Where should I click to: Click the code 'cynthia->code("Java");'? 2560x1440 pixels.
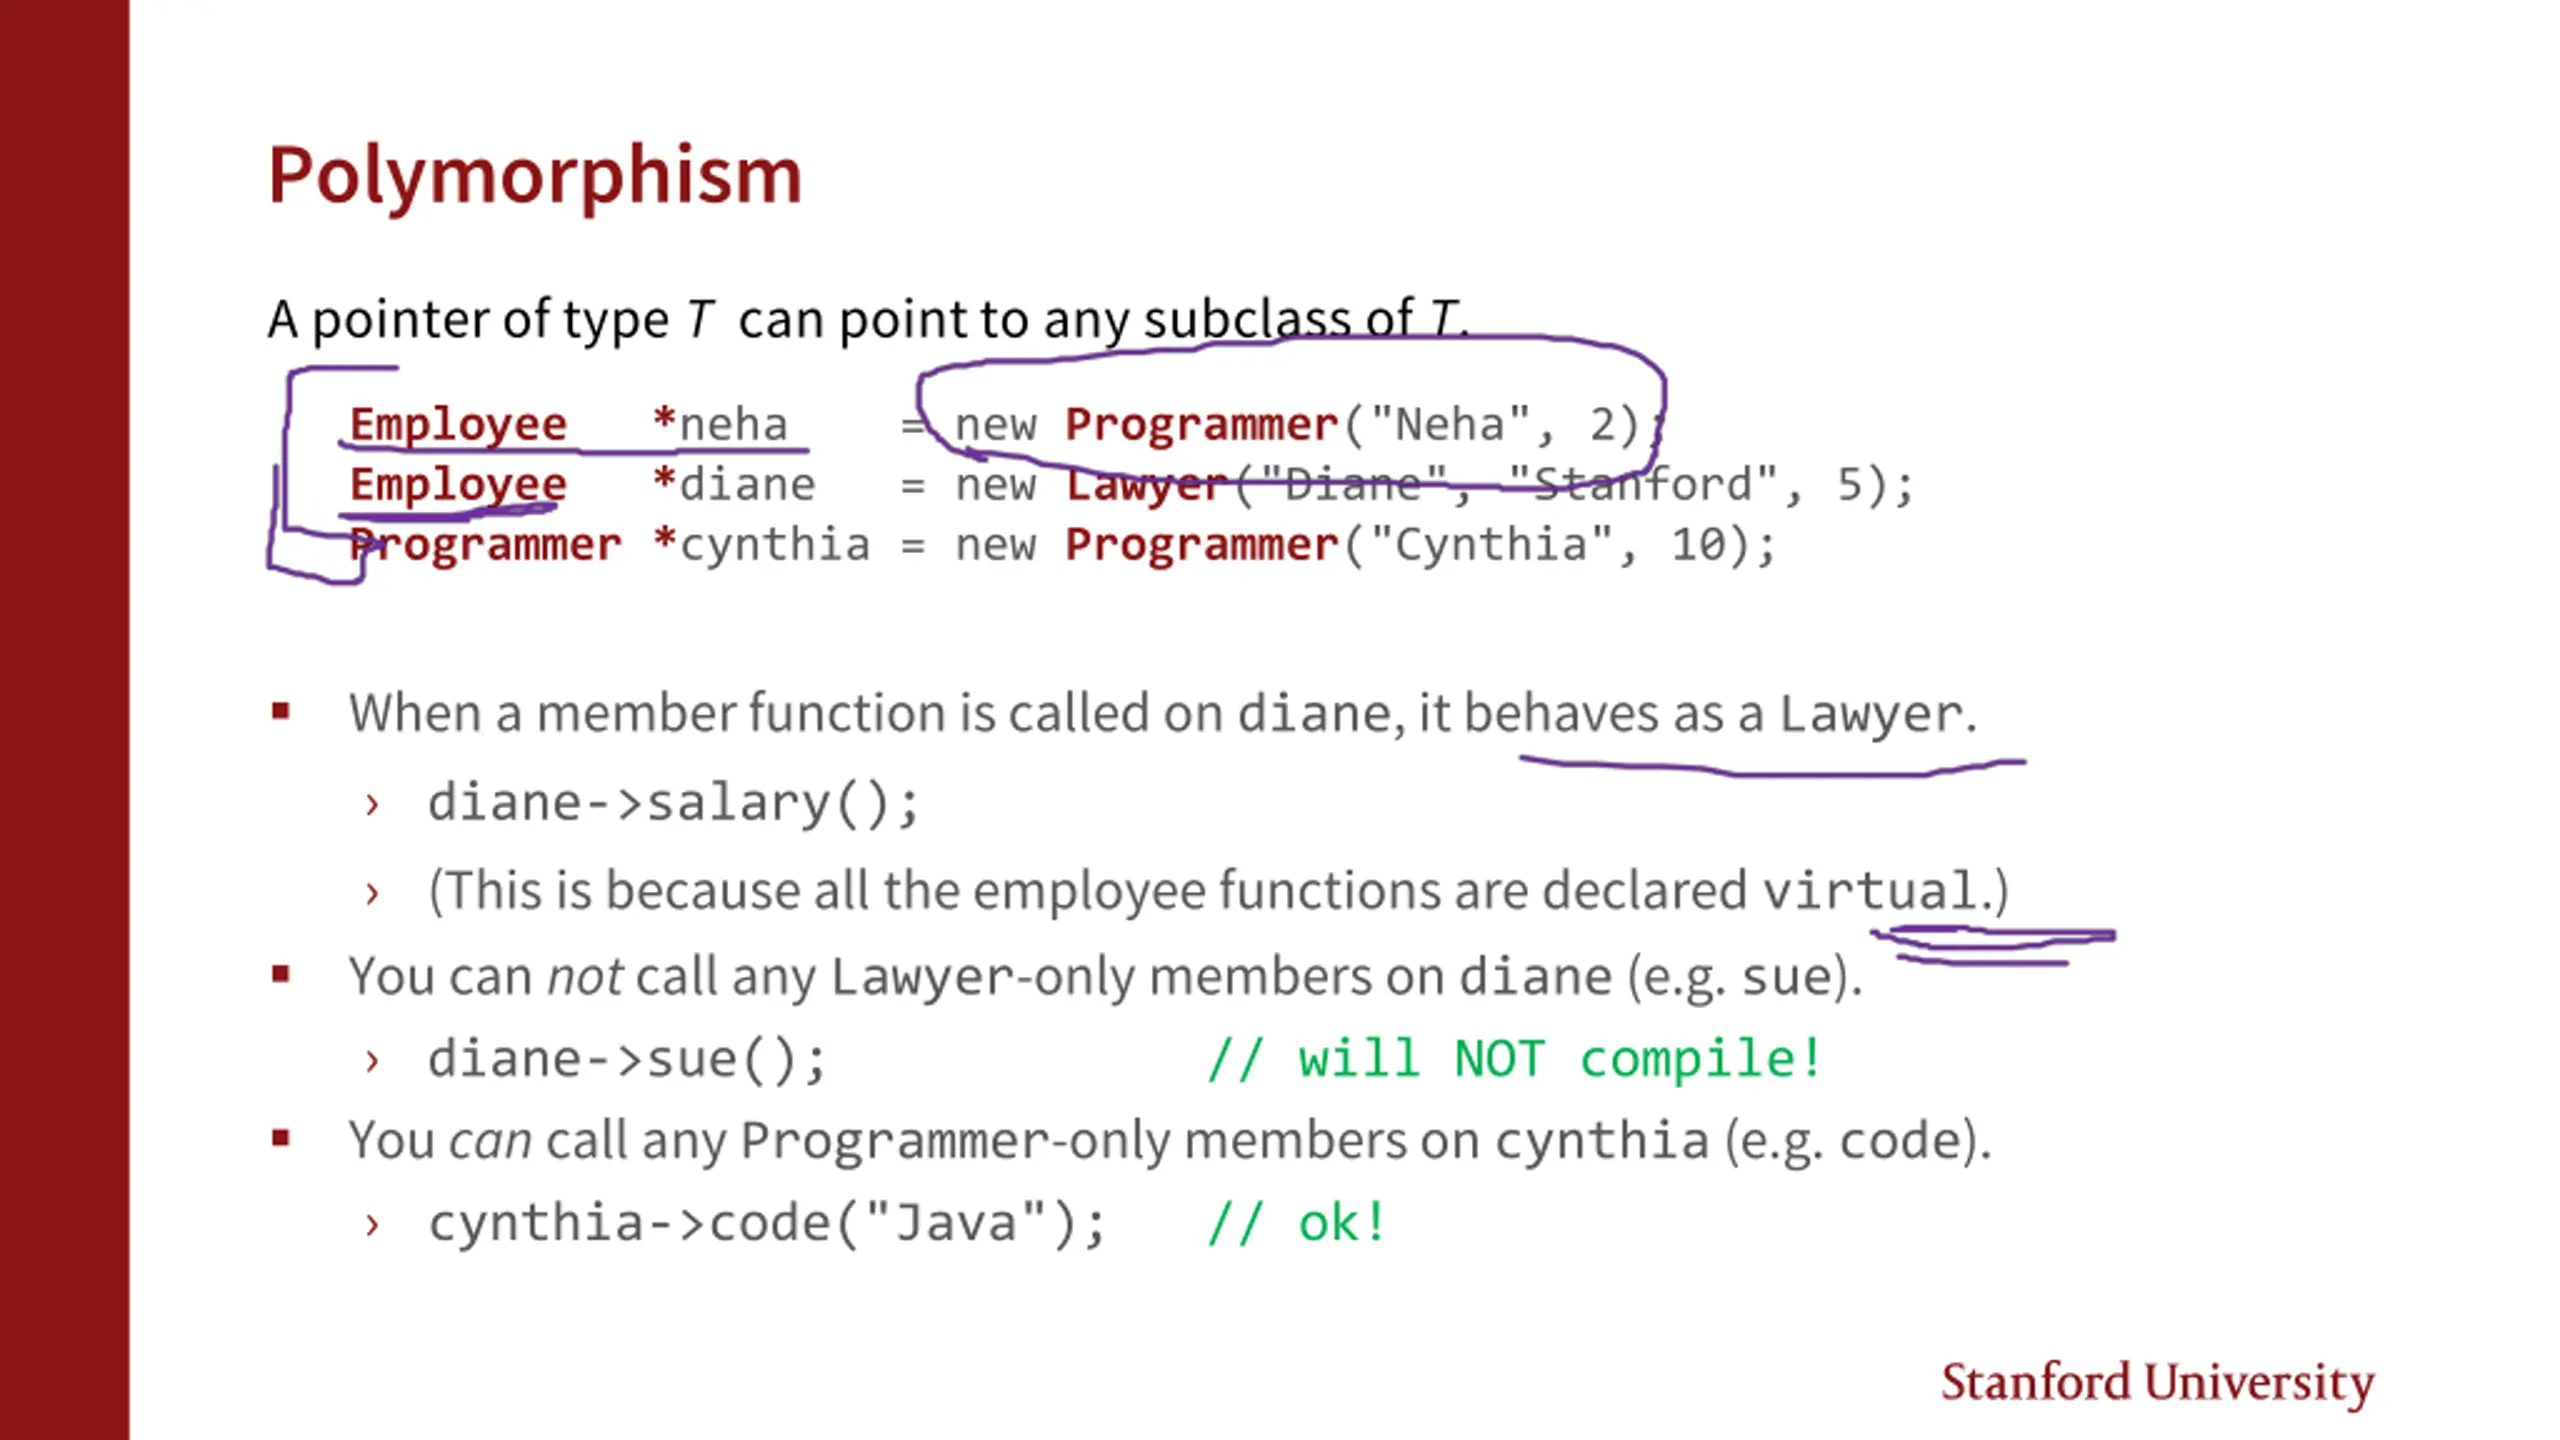pos(767,1223)
